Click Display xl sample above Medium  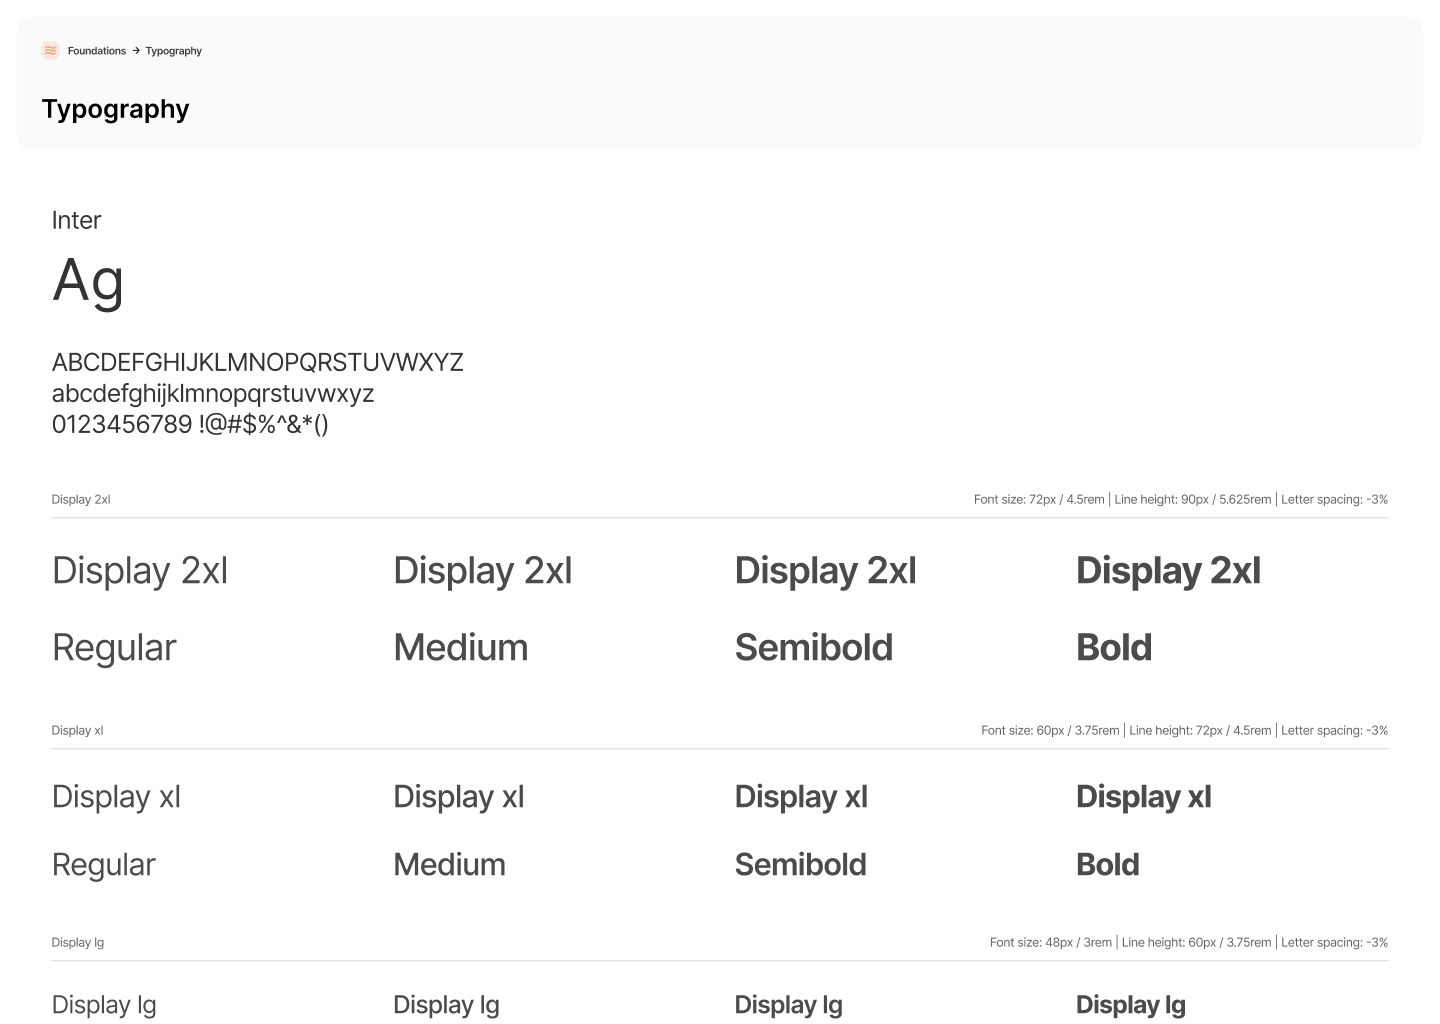coord(458,797)
